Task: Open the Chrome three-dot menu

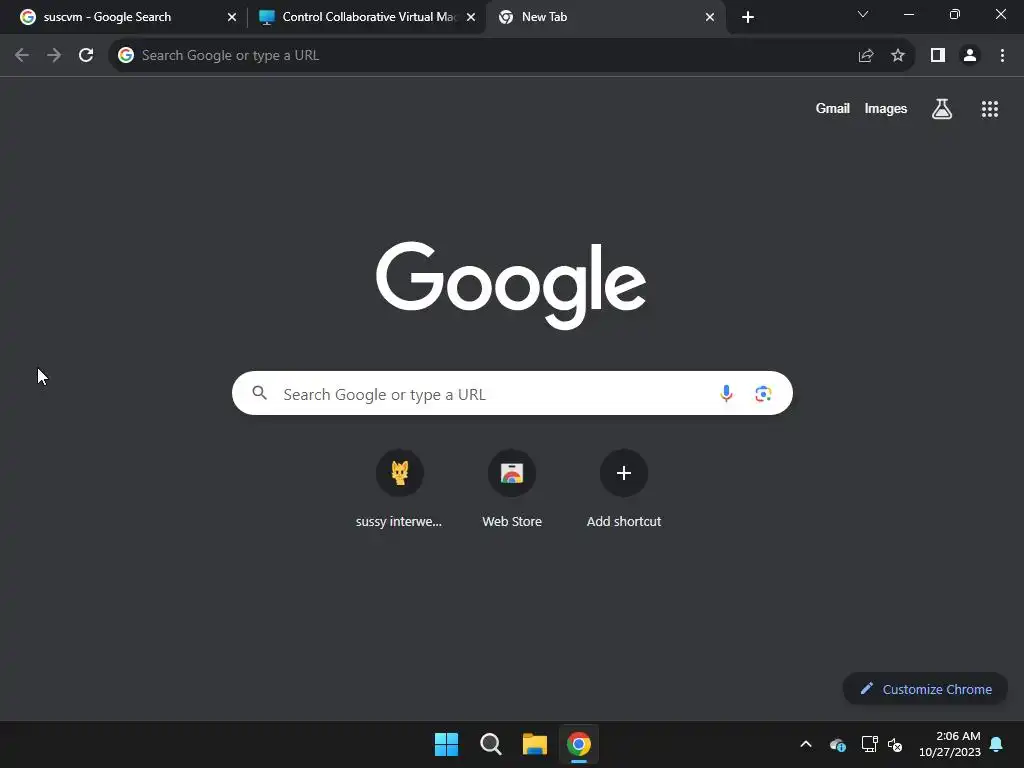Action: pos(1002,56)
